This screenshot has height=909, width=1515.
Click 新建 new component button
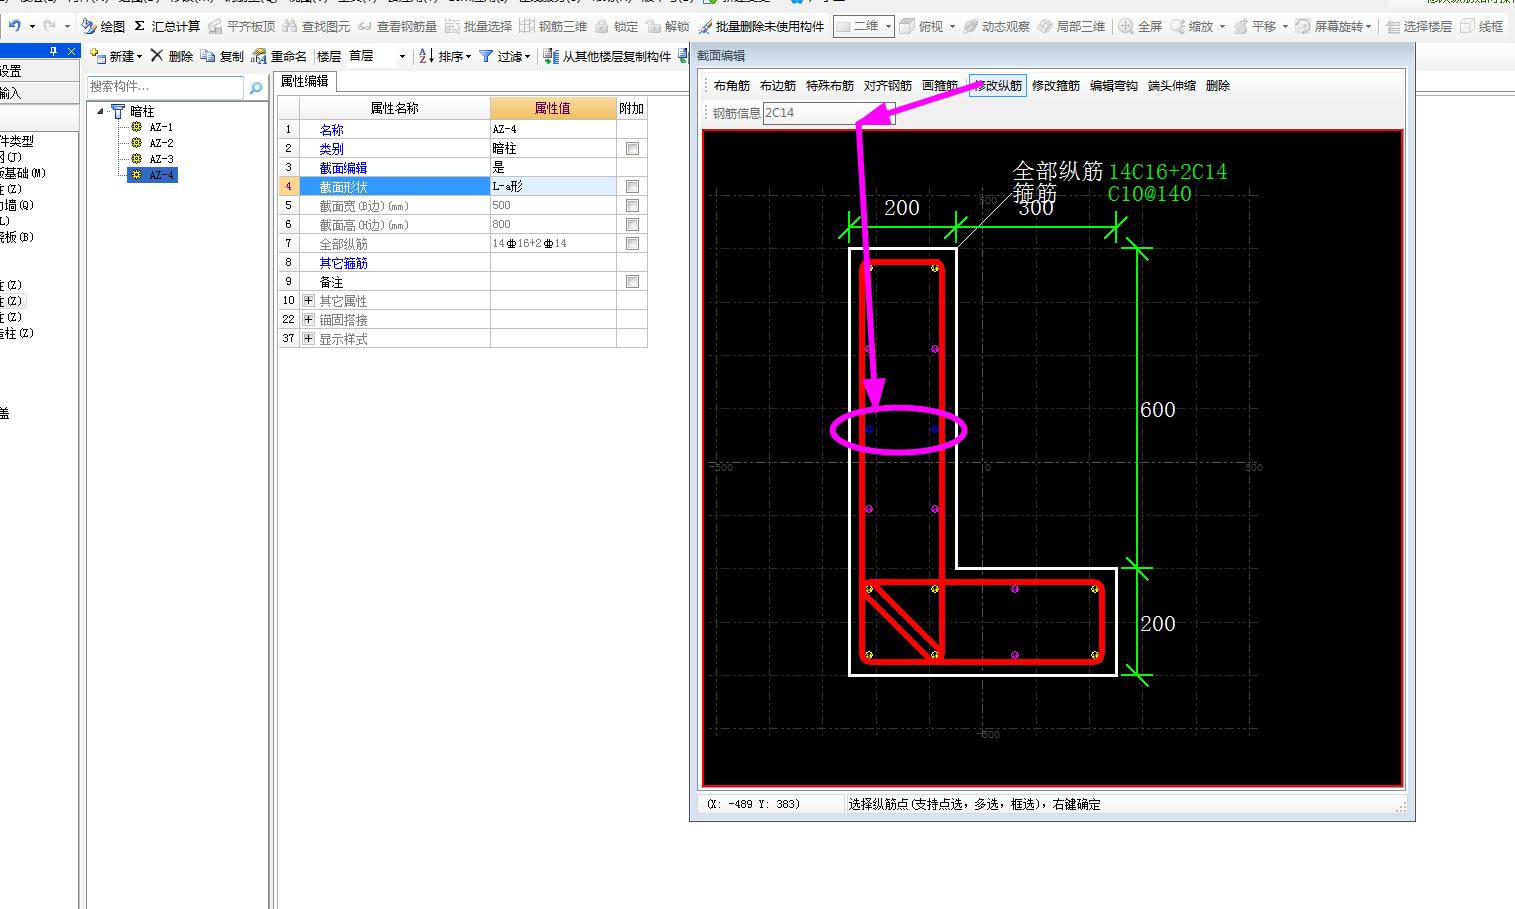[x=115, y=56]
